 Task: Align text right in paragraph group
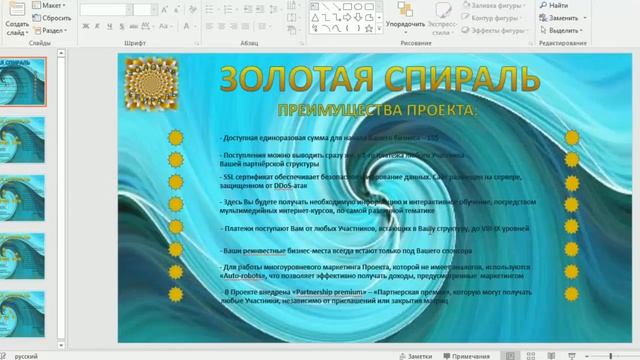(233, 27)
